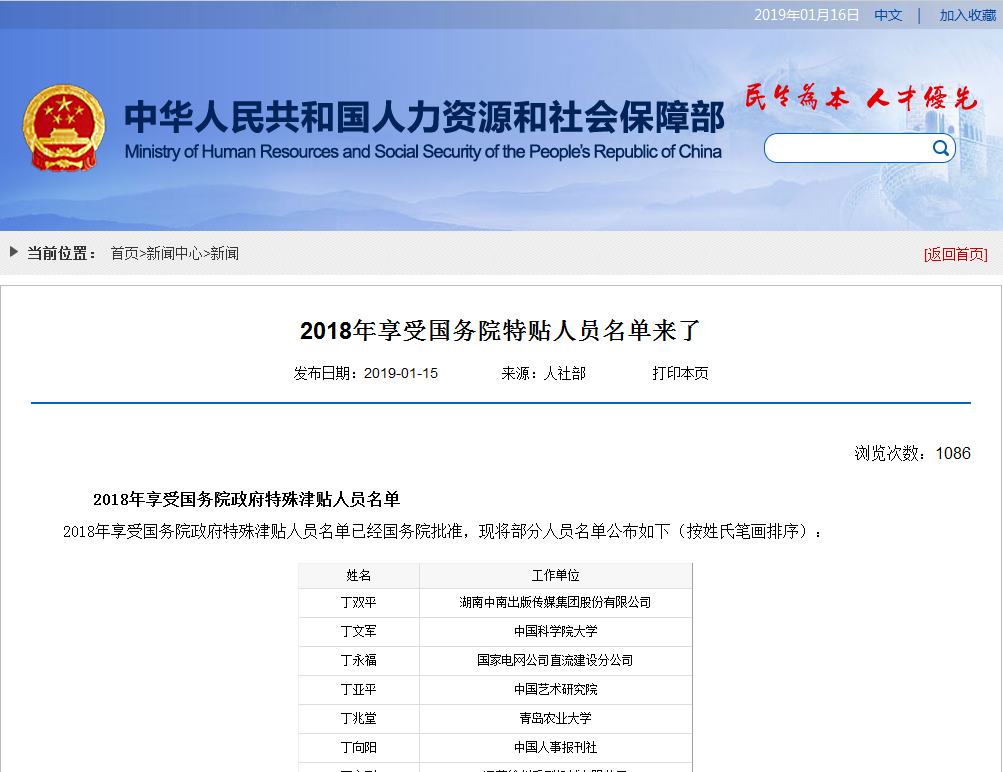The height and width of the screenshot is (772, 1003).
Task: Click the 中国科学院大学 table cell
Action: pyautogui.click(x=555, y=631)
